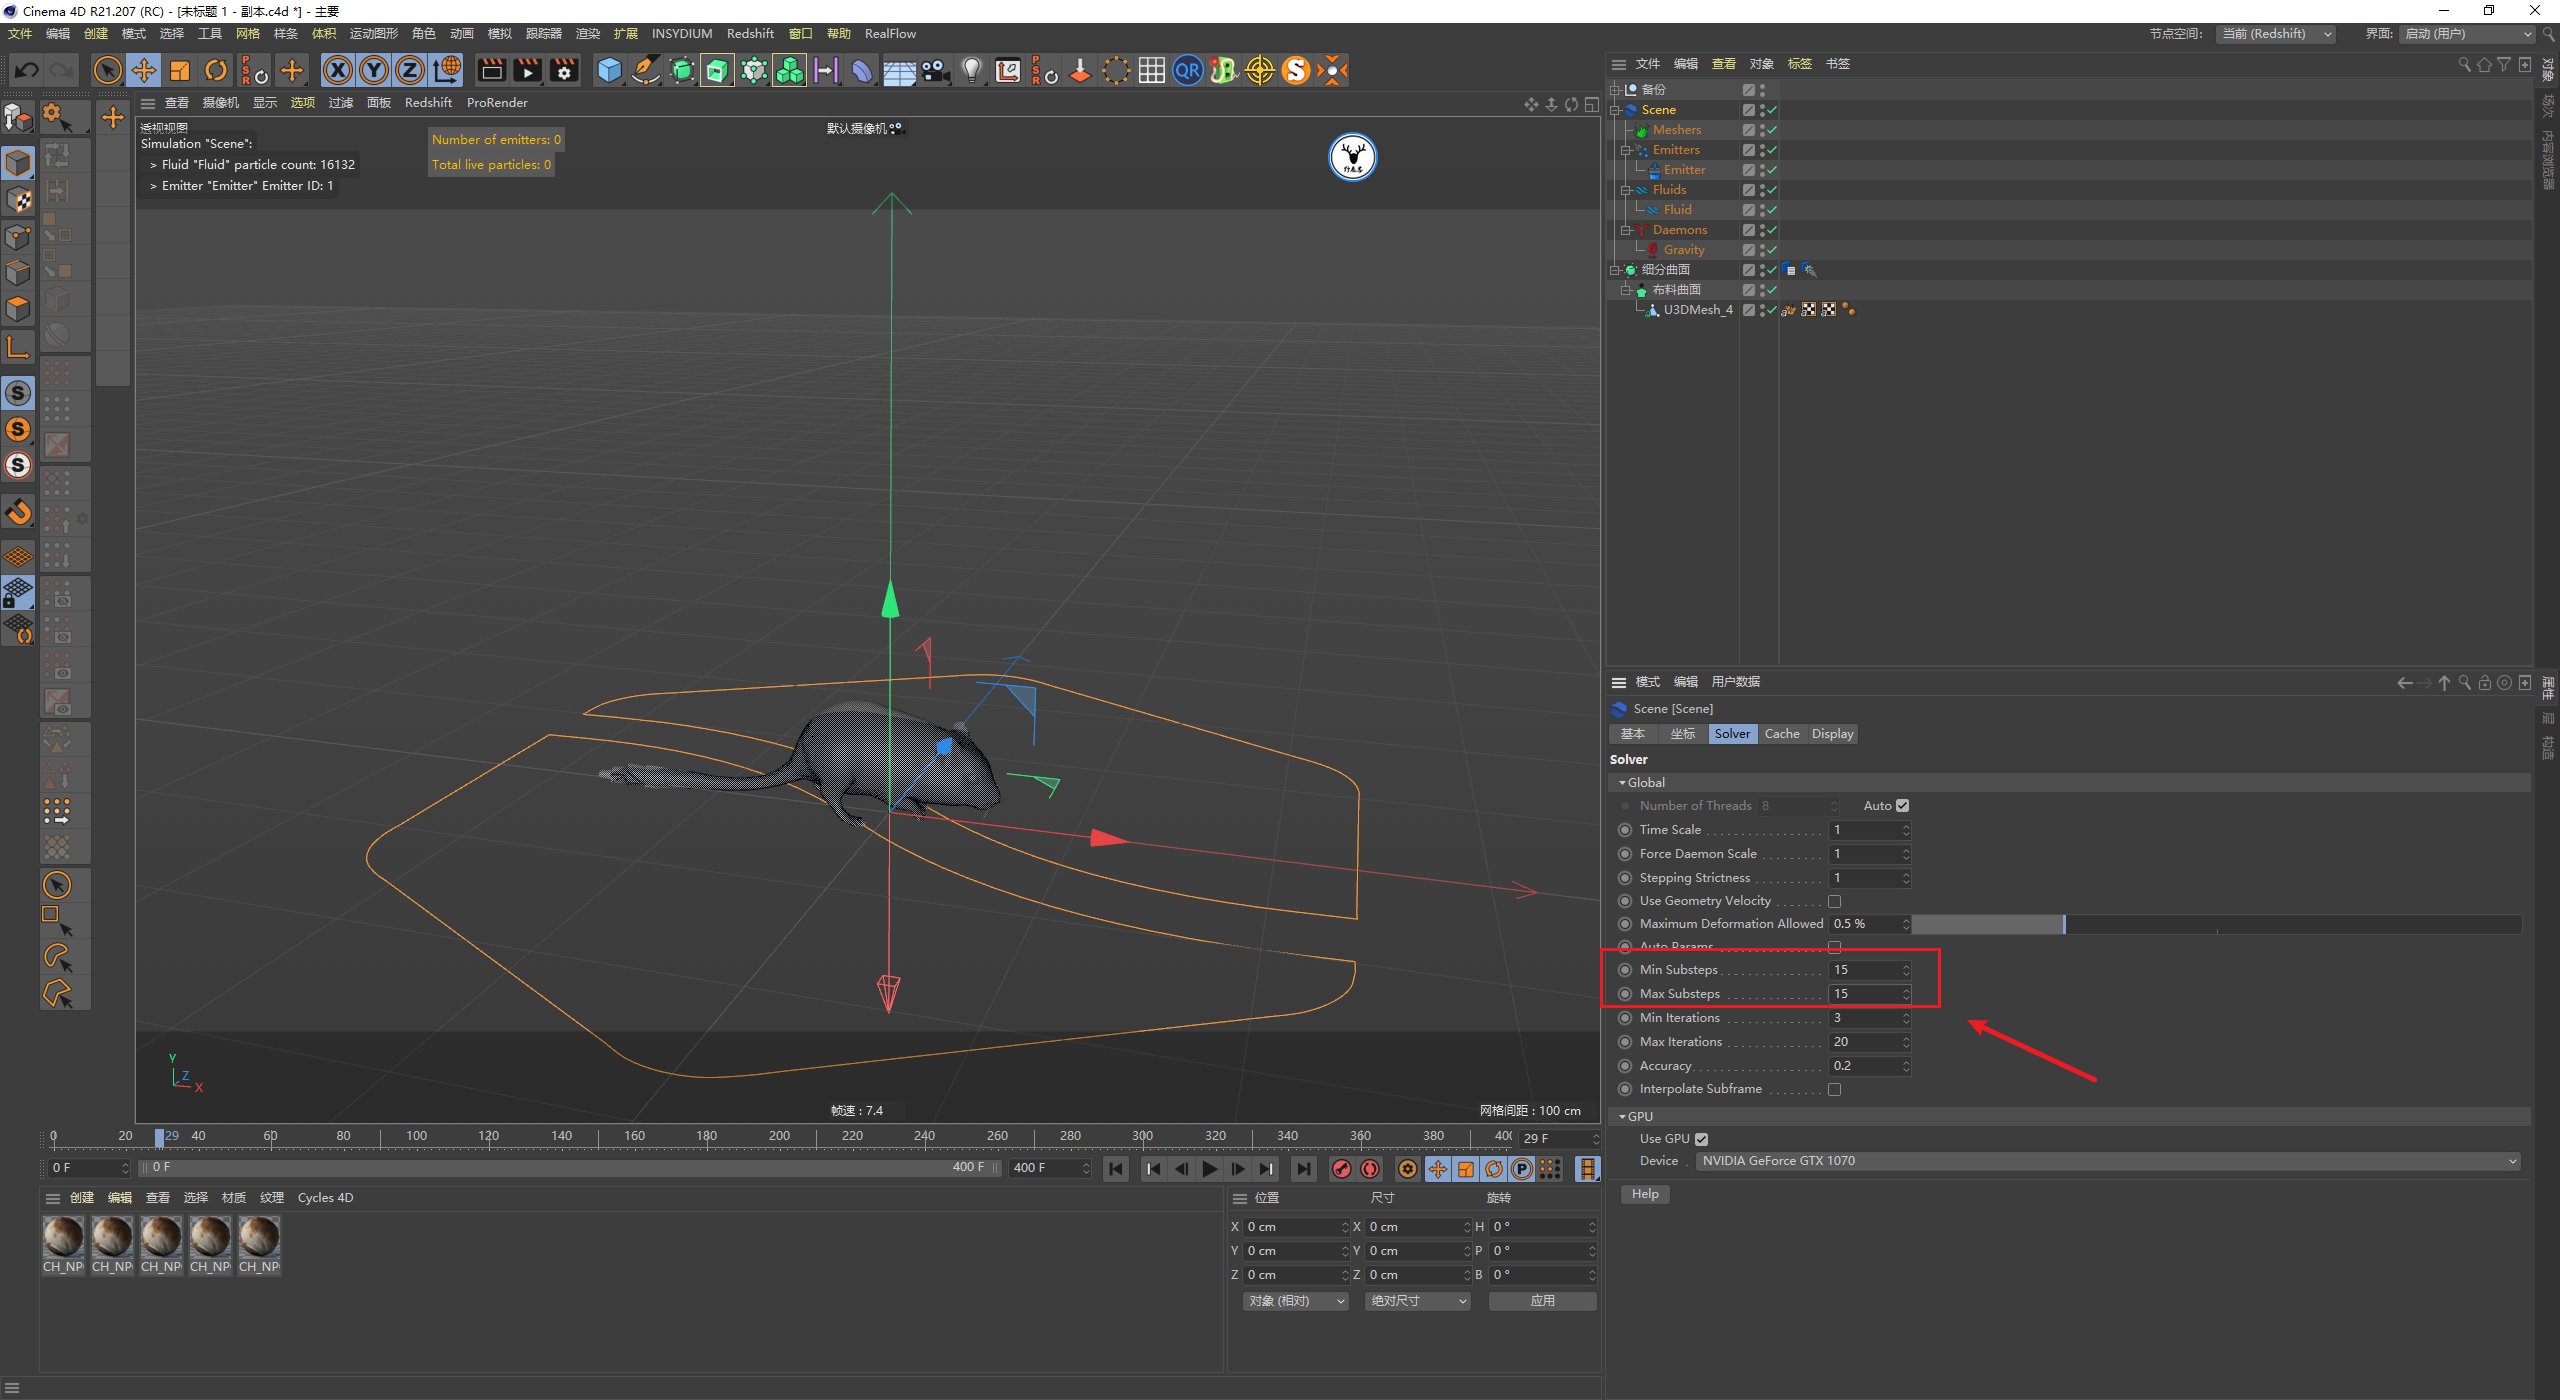
Task: Click the Help button
Action: [x=1645, y=1194]
